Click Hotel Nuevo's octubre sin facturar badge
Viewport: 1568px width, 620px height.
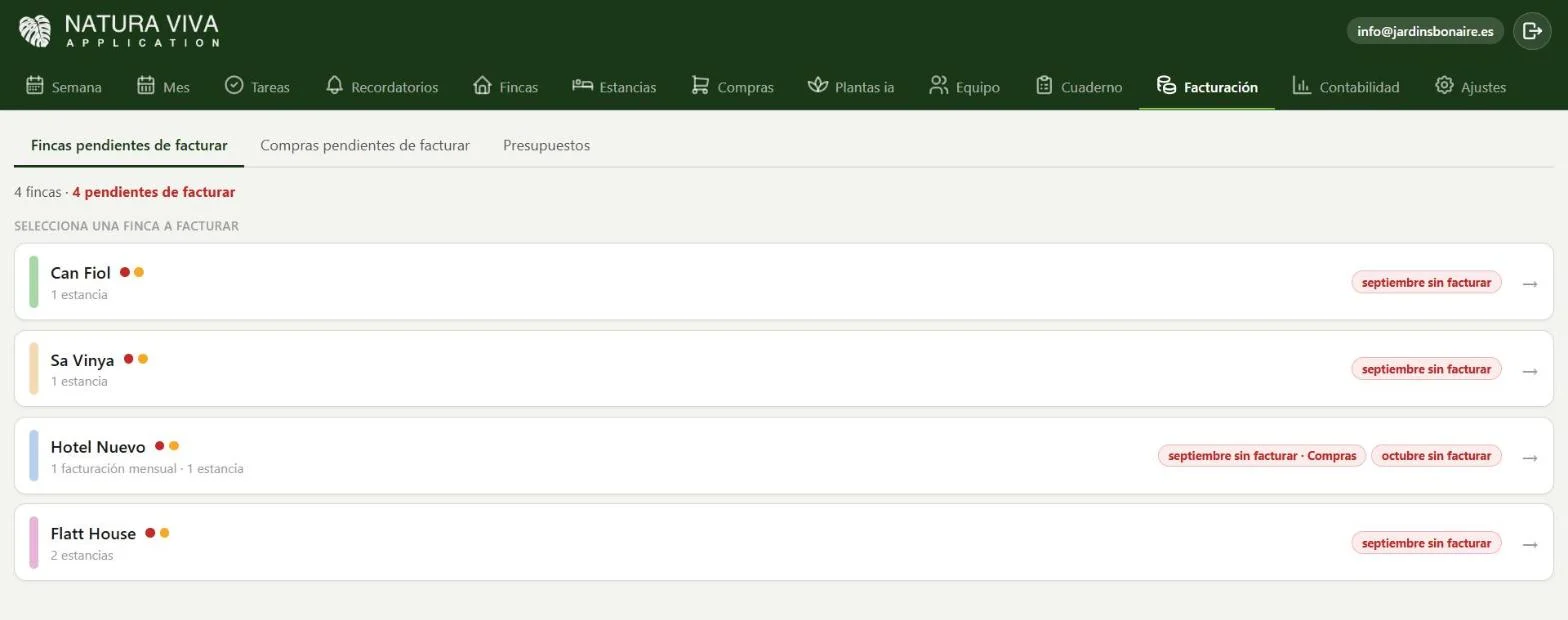(x=1436, y=456)
